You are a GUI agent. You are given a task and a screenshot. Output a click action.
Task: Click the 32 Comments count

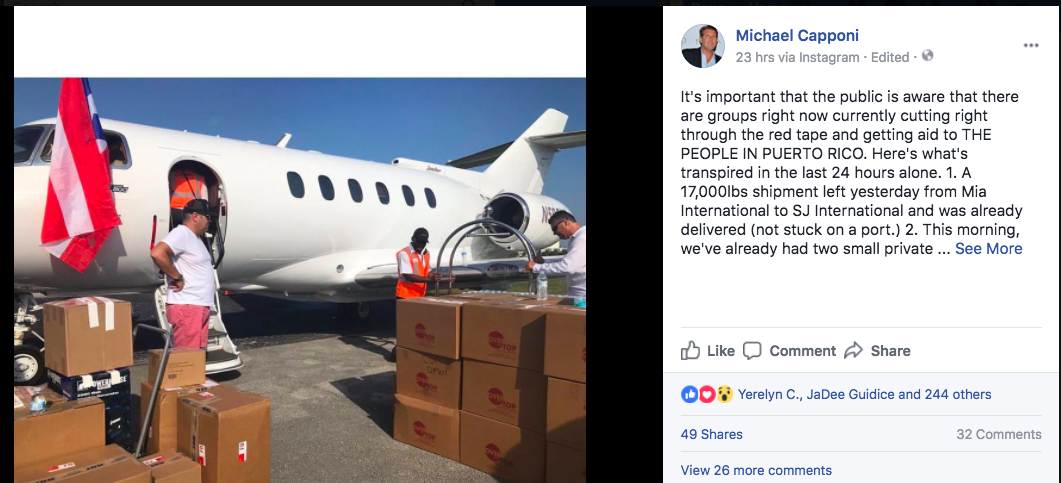(x=998, y=434)
